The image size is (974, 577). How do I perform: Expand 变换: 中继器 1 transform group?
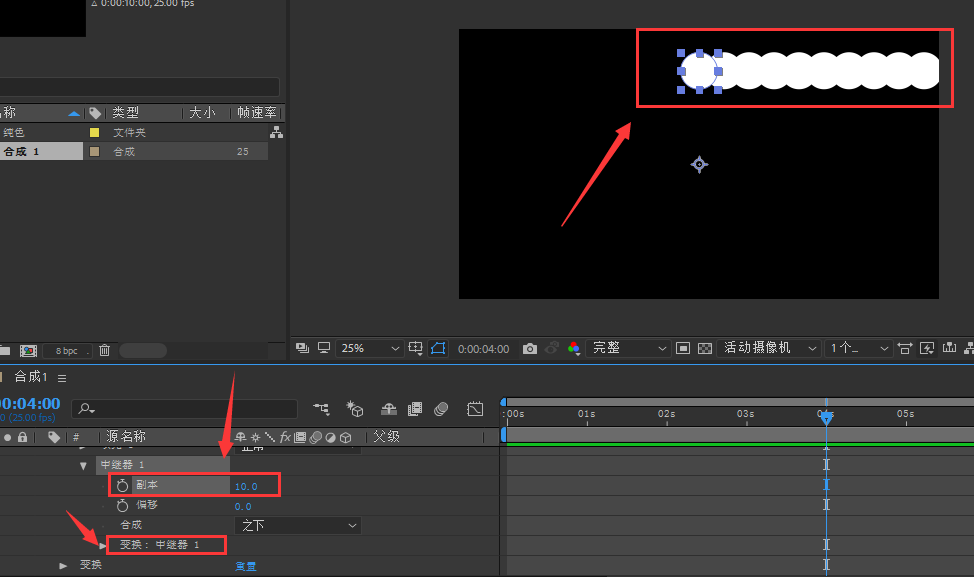click(102, 545)
